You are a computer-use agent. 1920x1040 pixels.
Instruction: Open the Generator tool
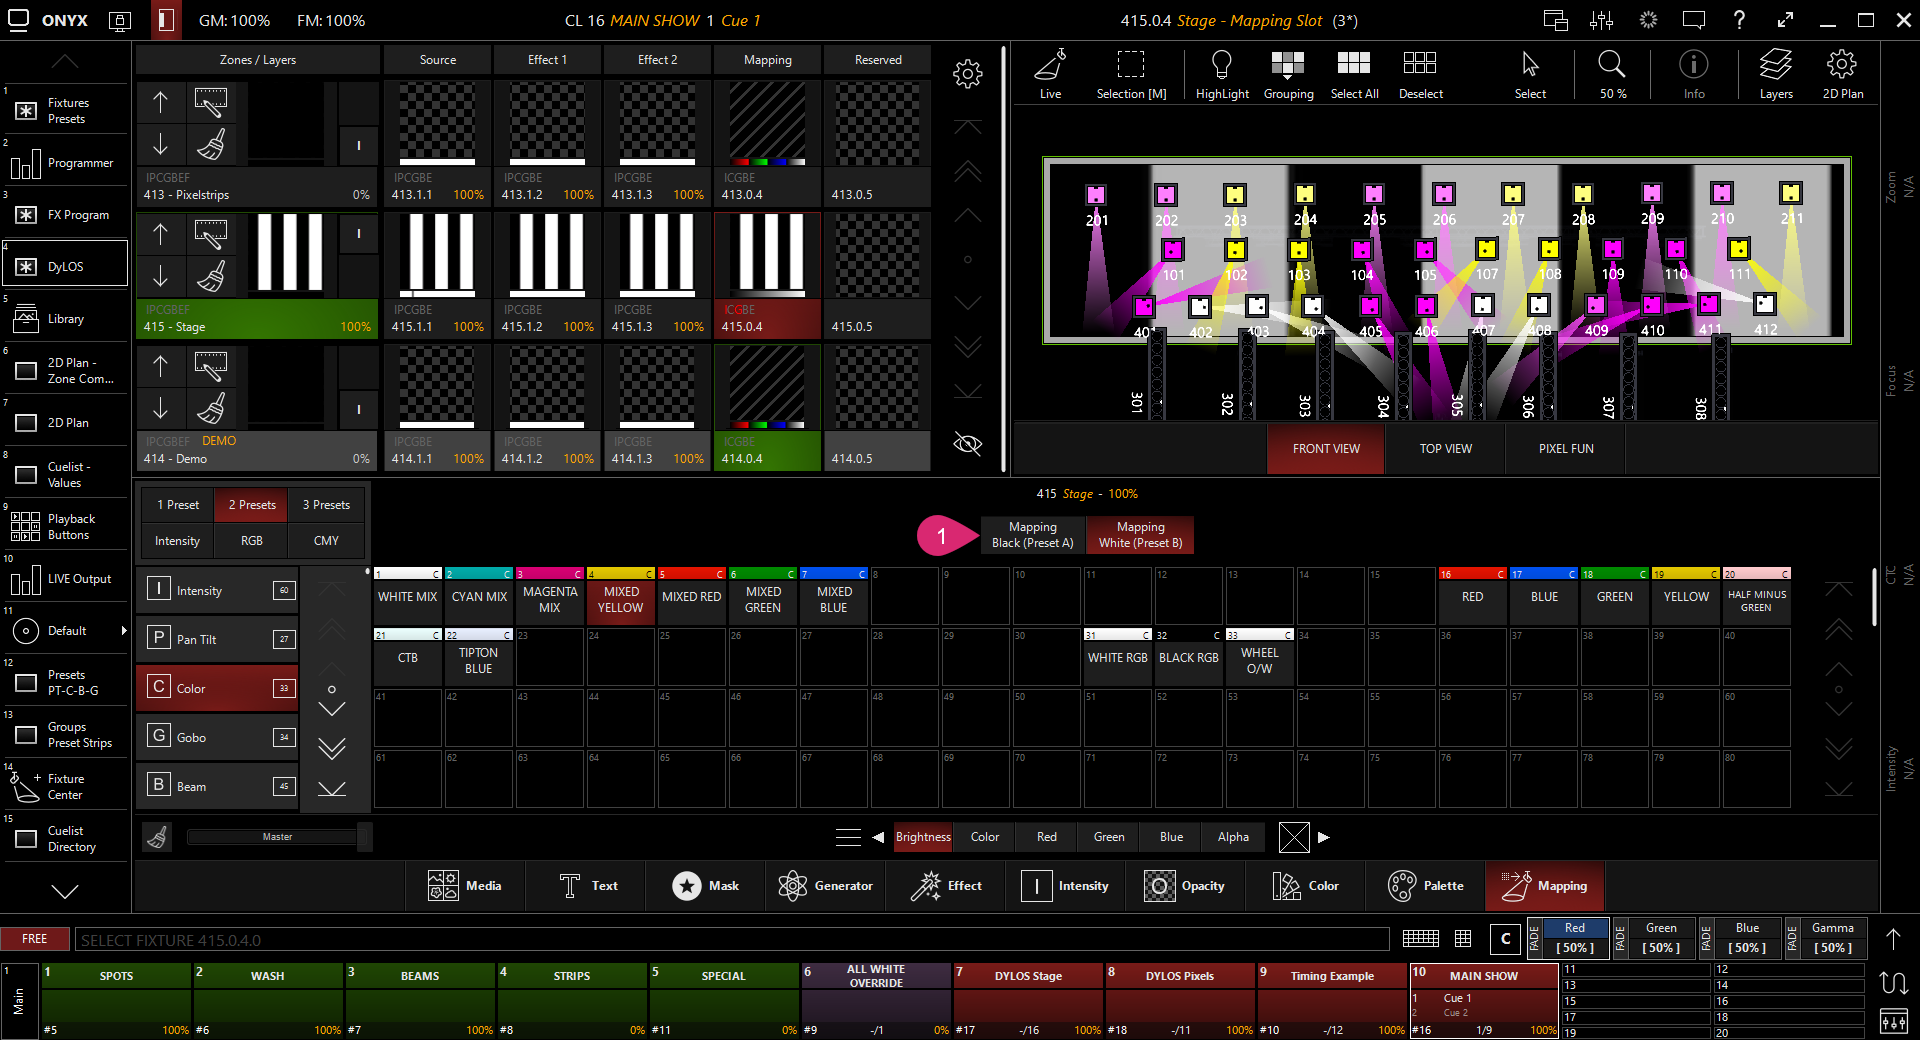826,886
